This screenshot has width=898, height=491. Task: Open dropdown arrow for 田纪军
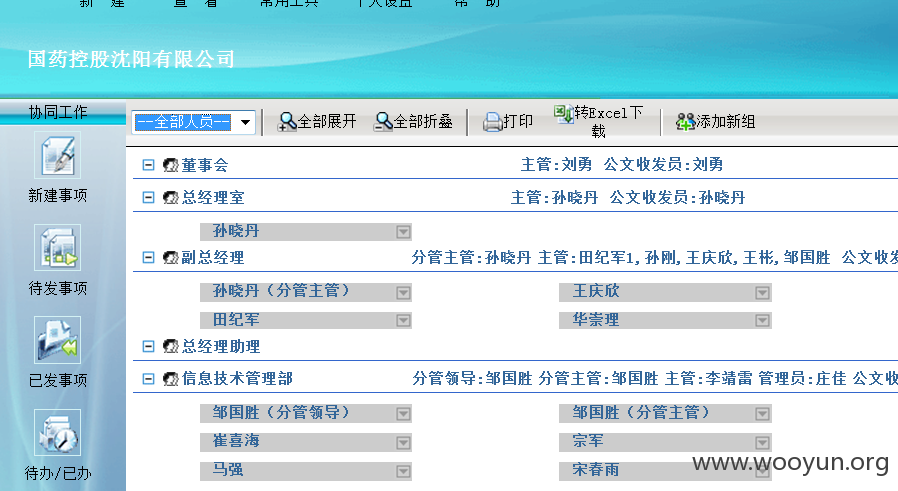tap(403, 320)
